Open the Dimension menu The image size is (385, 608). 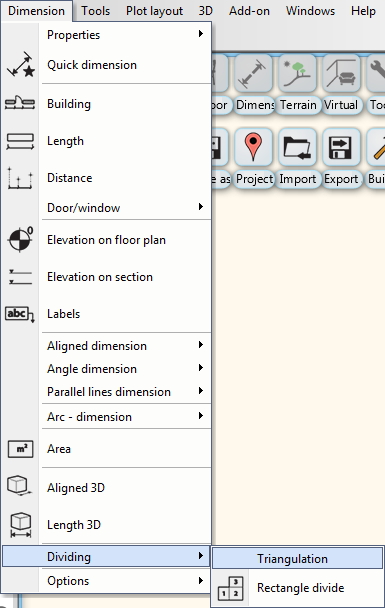[x=36, y=10]
